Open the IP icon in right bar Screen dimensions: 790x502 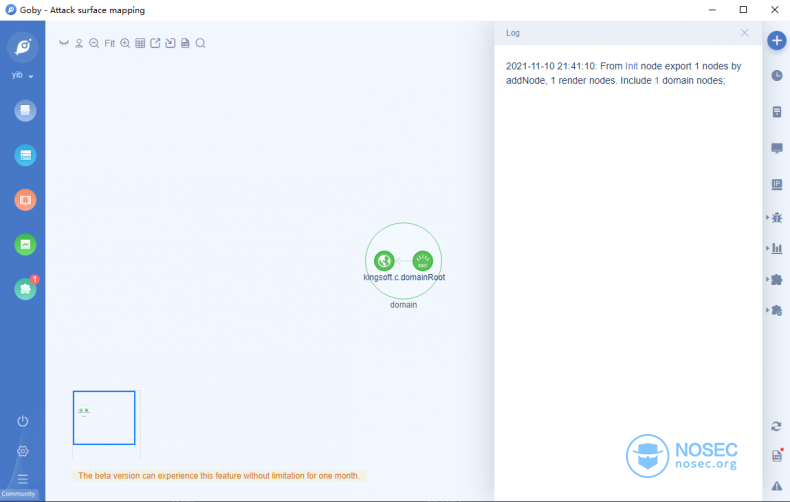pyautogui.click(x=777, y=184)
